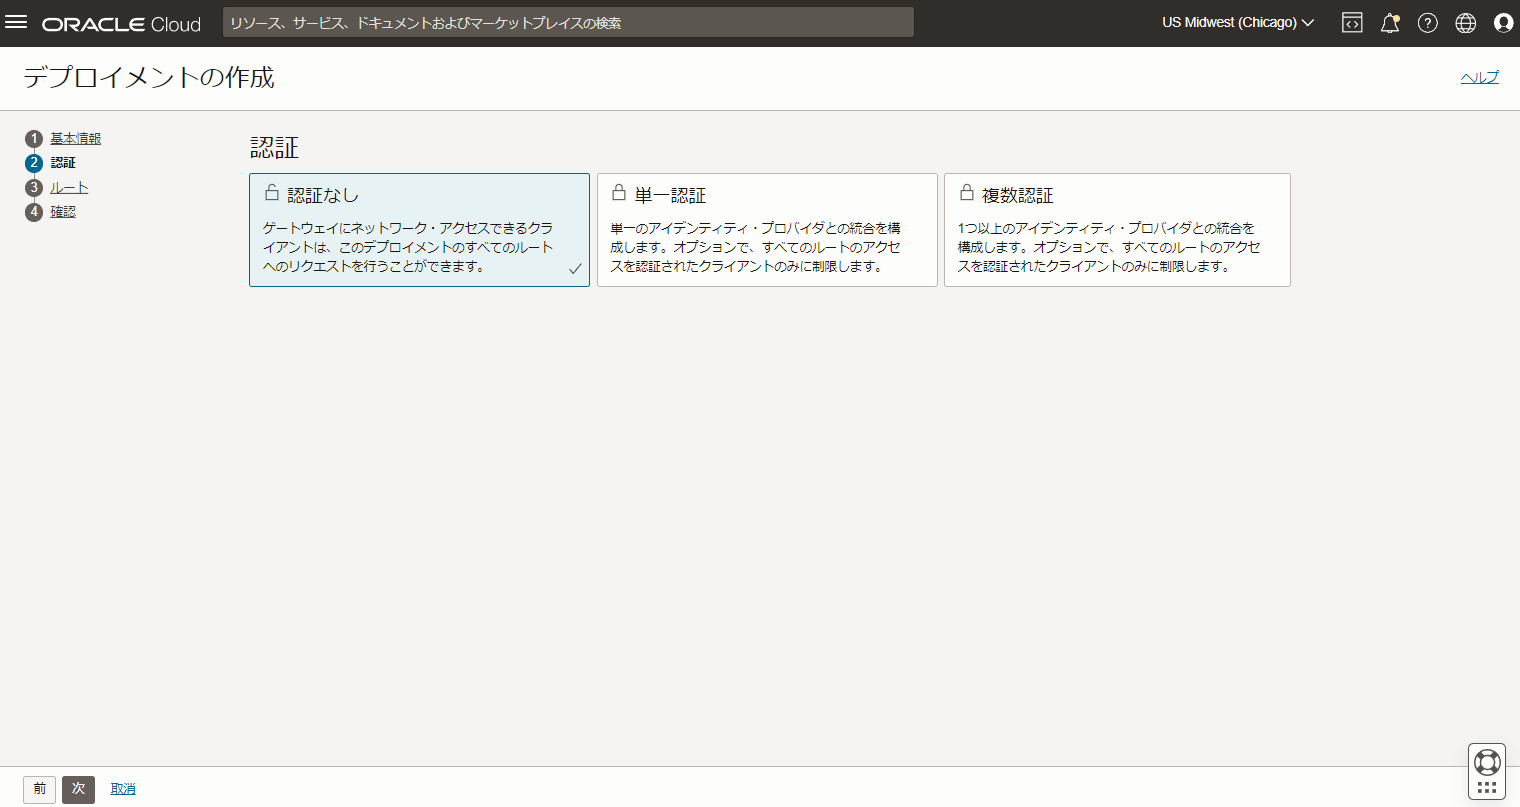Open the help question mark menu
Image resolution: width=1520 pixels, height=807 pixels.
[1428, 23]
